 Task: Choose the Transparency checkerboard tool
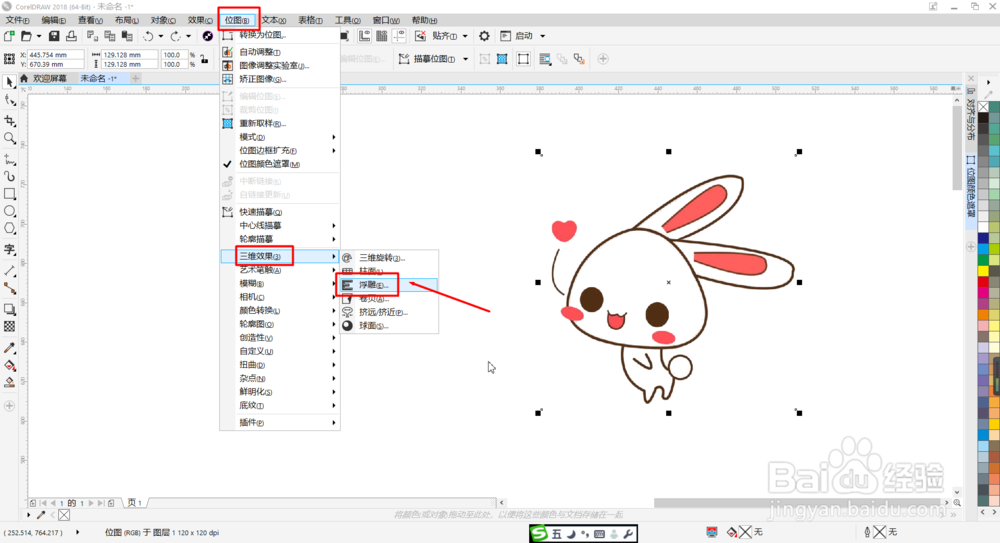tap(10, 327)
